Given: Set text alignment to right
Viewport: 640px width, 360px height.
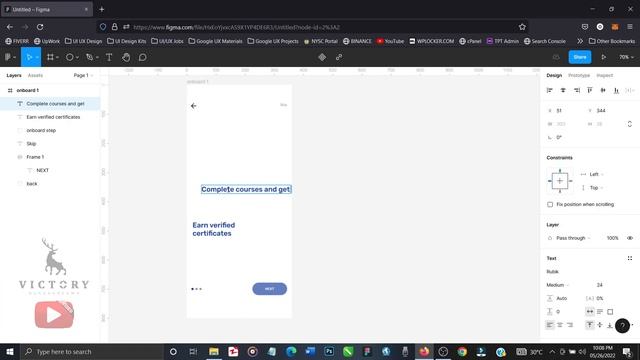Looking at the screenshot, I should [570, 325].
